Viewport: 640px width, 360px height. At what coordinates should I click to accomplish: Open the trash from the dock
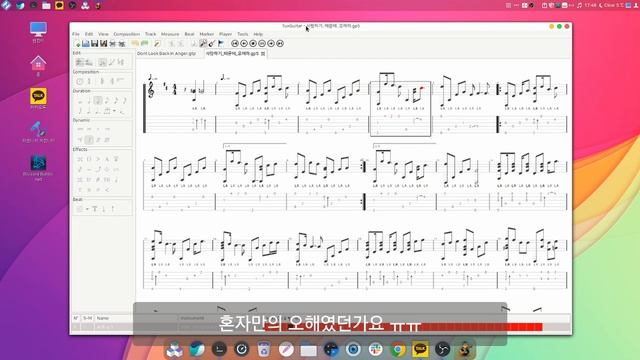pos(264,350)
